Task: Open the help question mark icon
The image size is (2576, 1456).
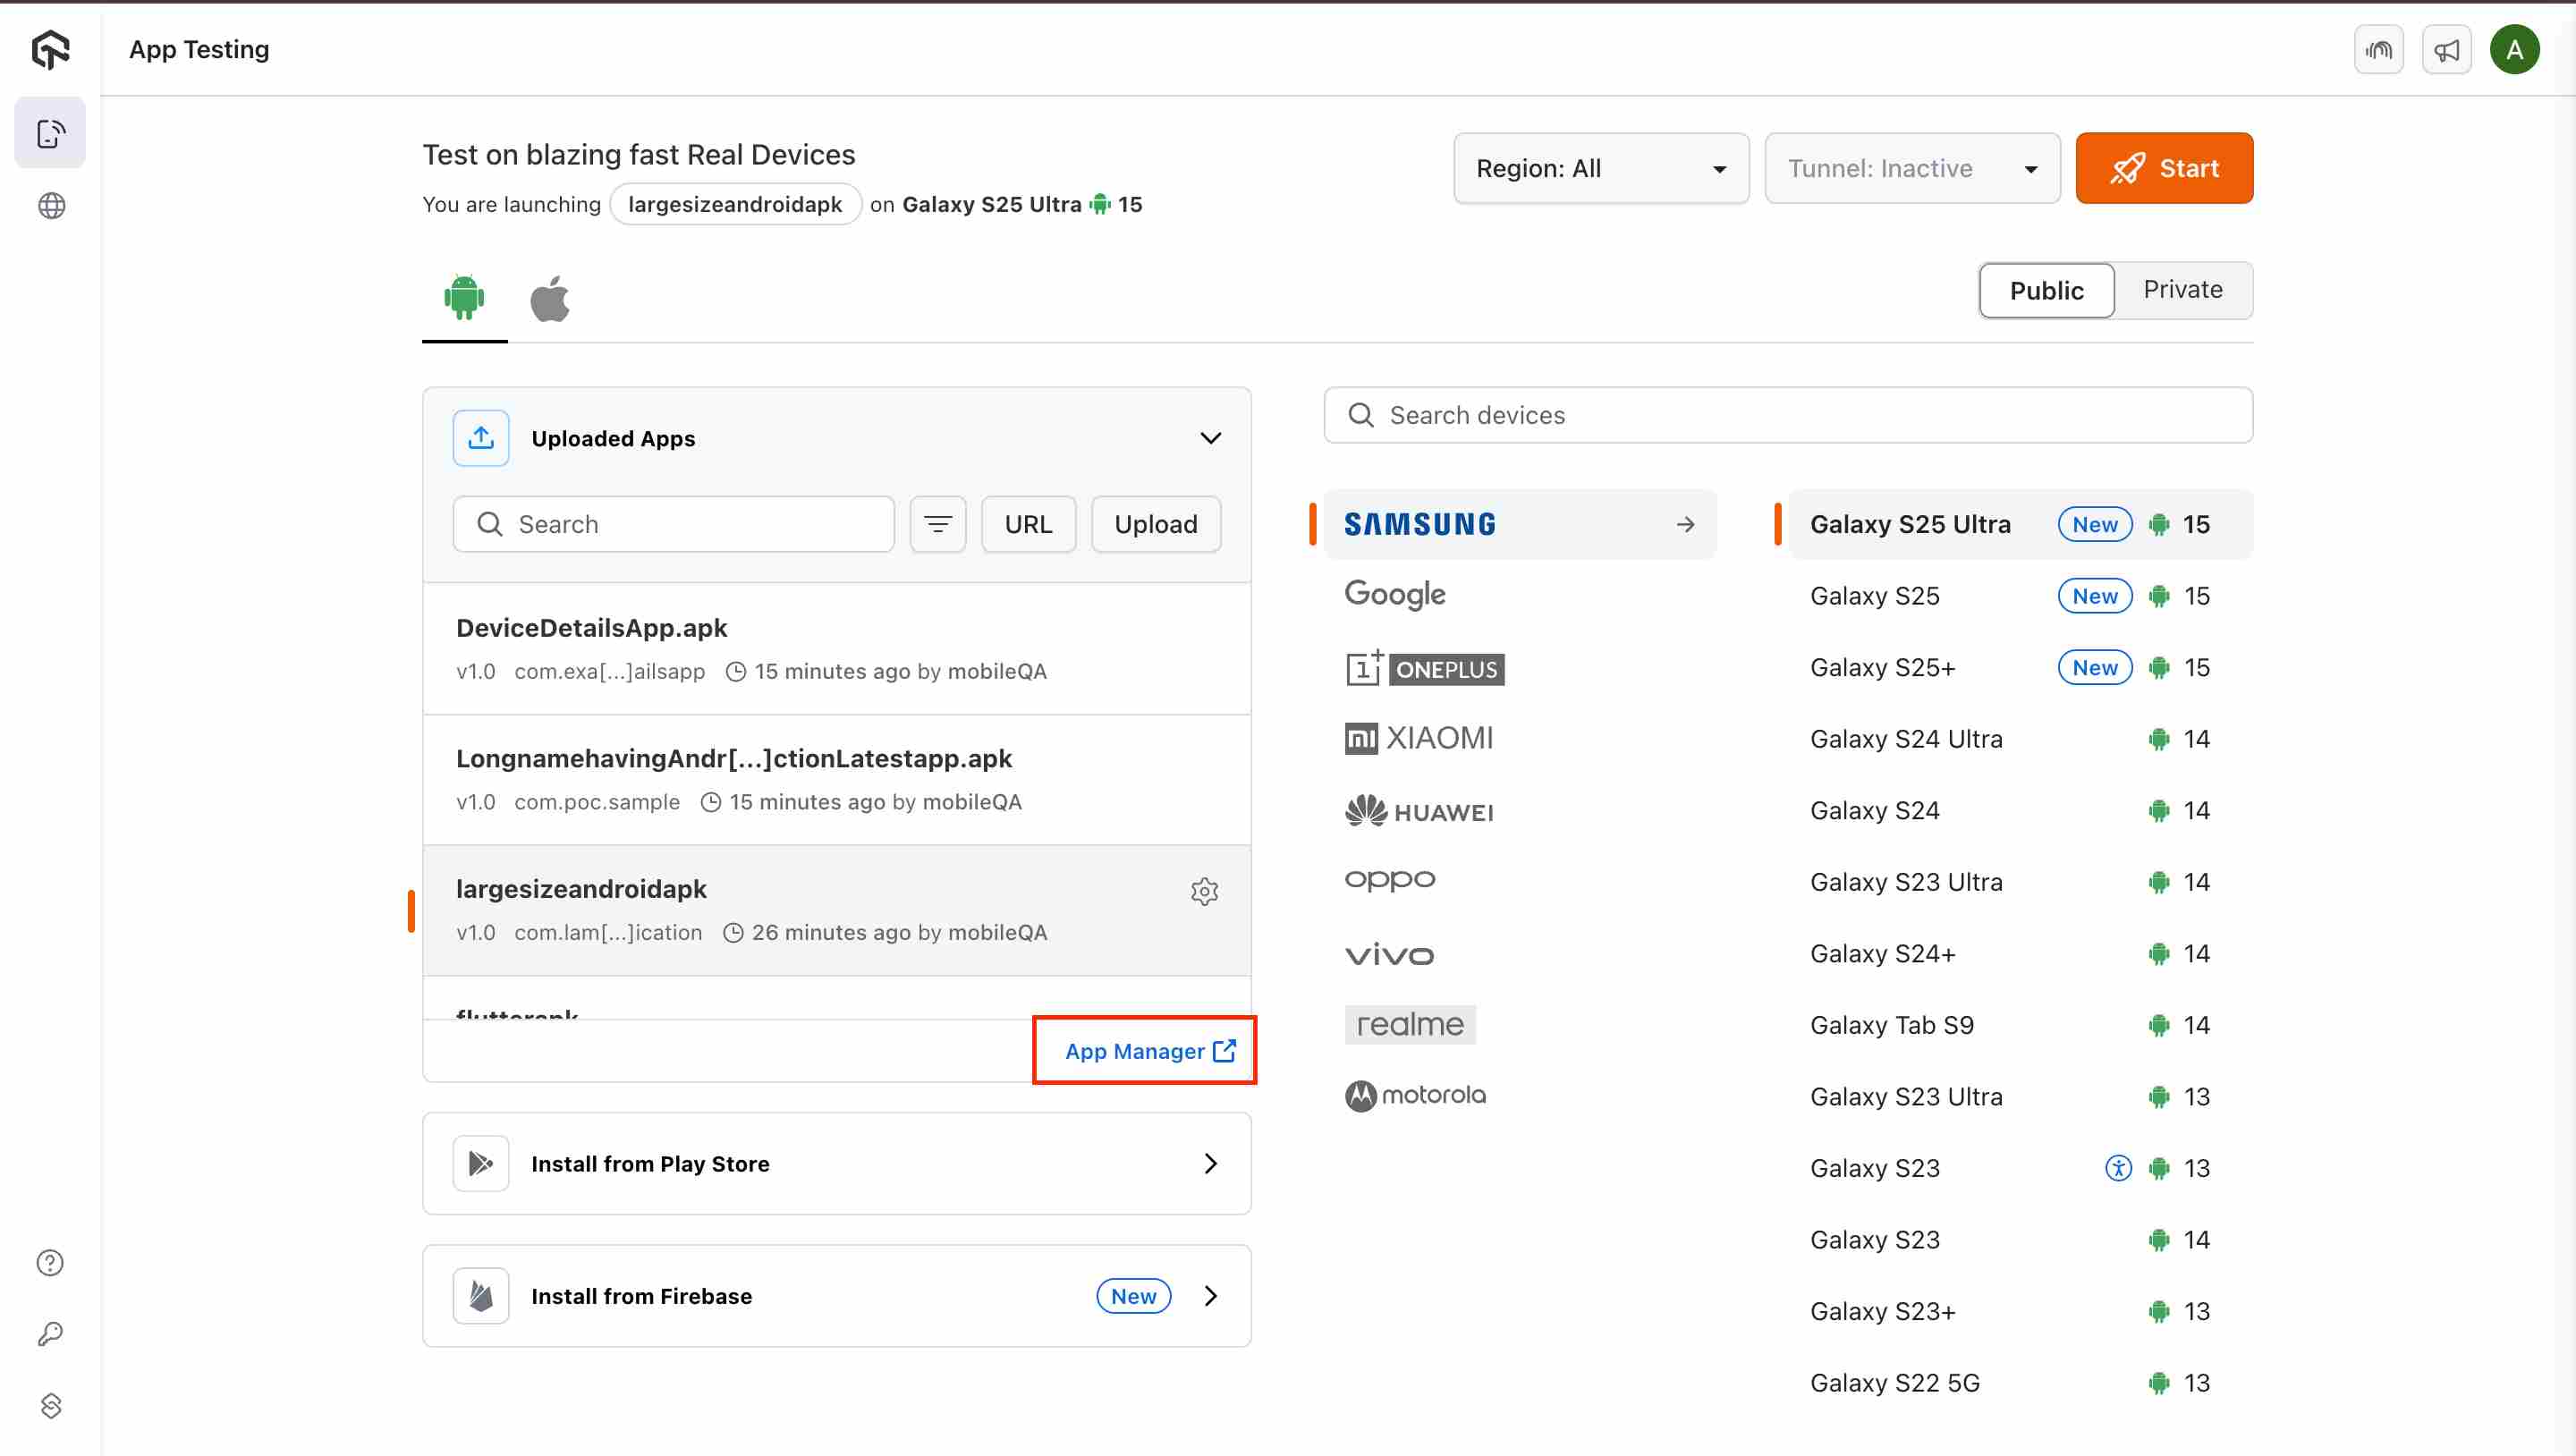Action: pos(50,1263)
